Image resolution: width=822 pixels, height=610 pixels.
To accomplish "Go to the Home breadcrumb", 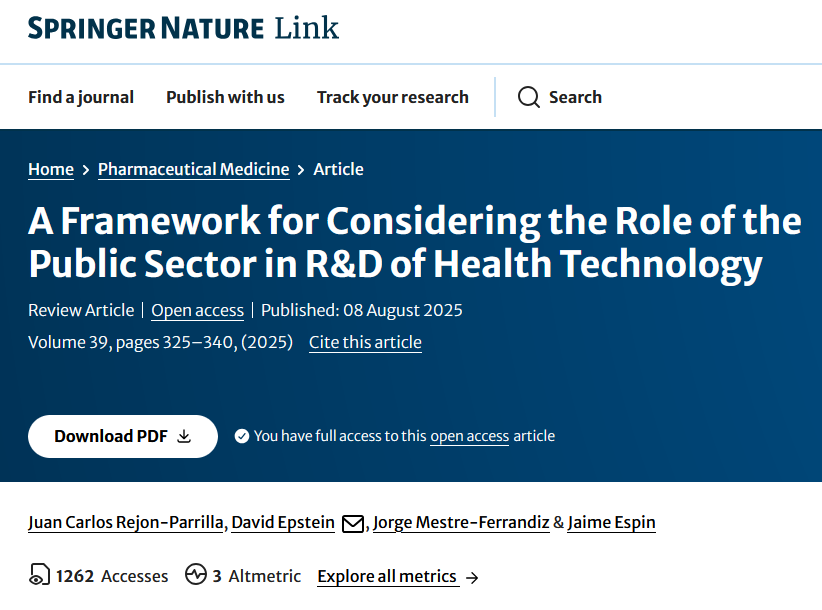I will coord(51,169).
